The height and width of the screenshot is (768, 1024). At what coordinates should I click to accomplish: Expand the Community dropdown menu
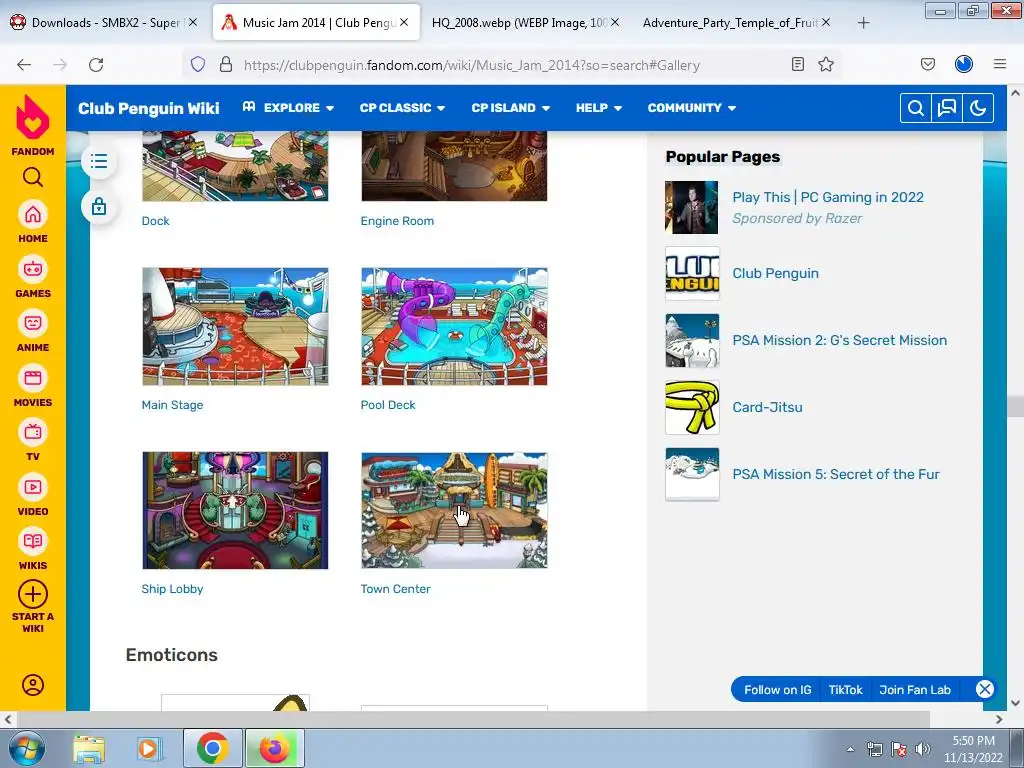pyautogui.click(x=692, y=108)
